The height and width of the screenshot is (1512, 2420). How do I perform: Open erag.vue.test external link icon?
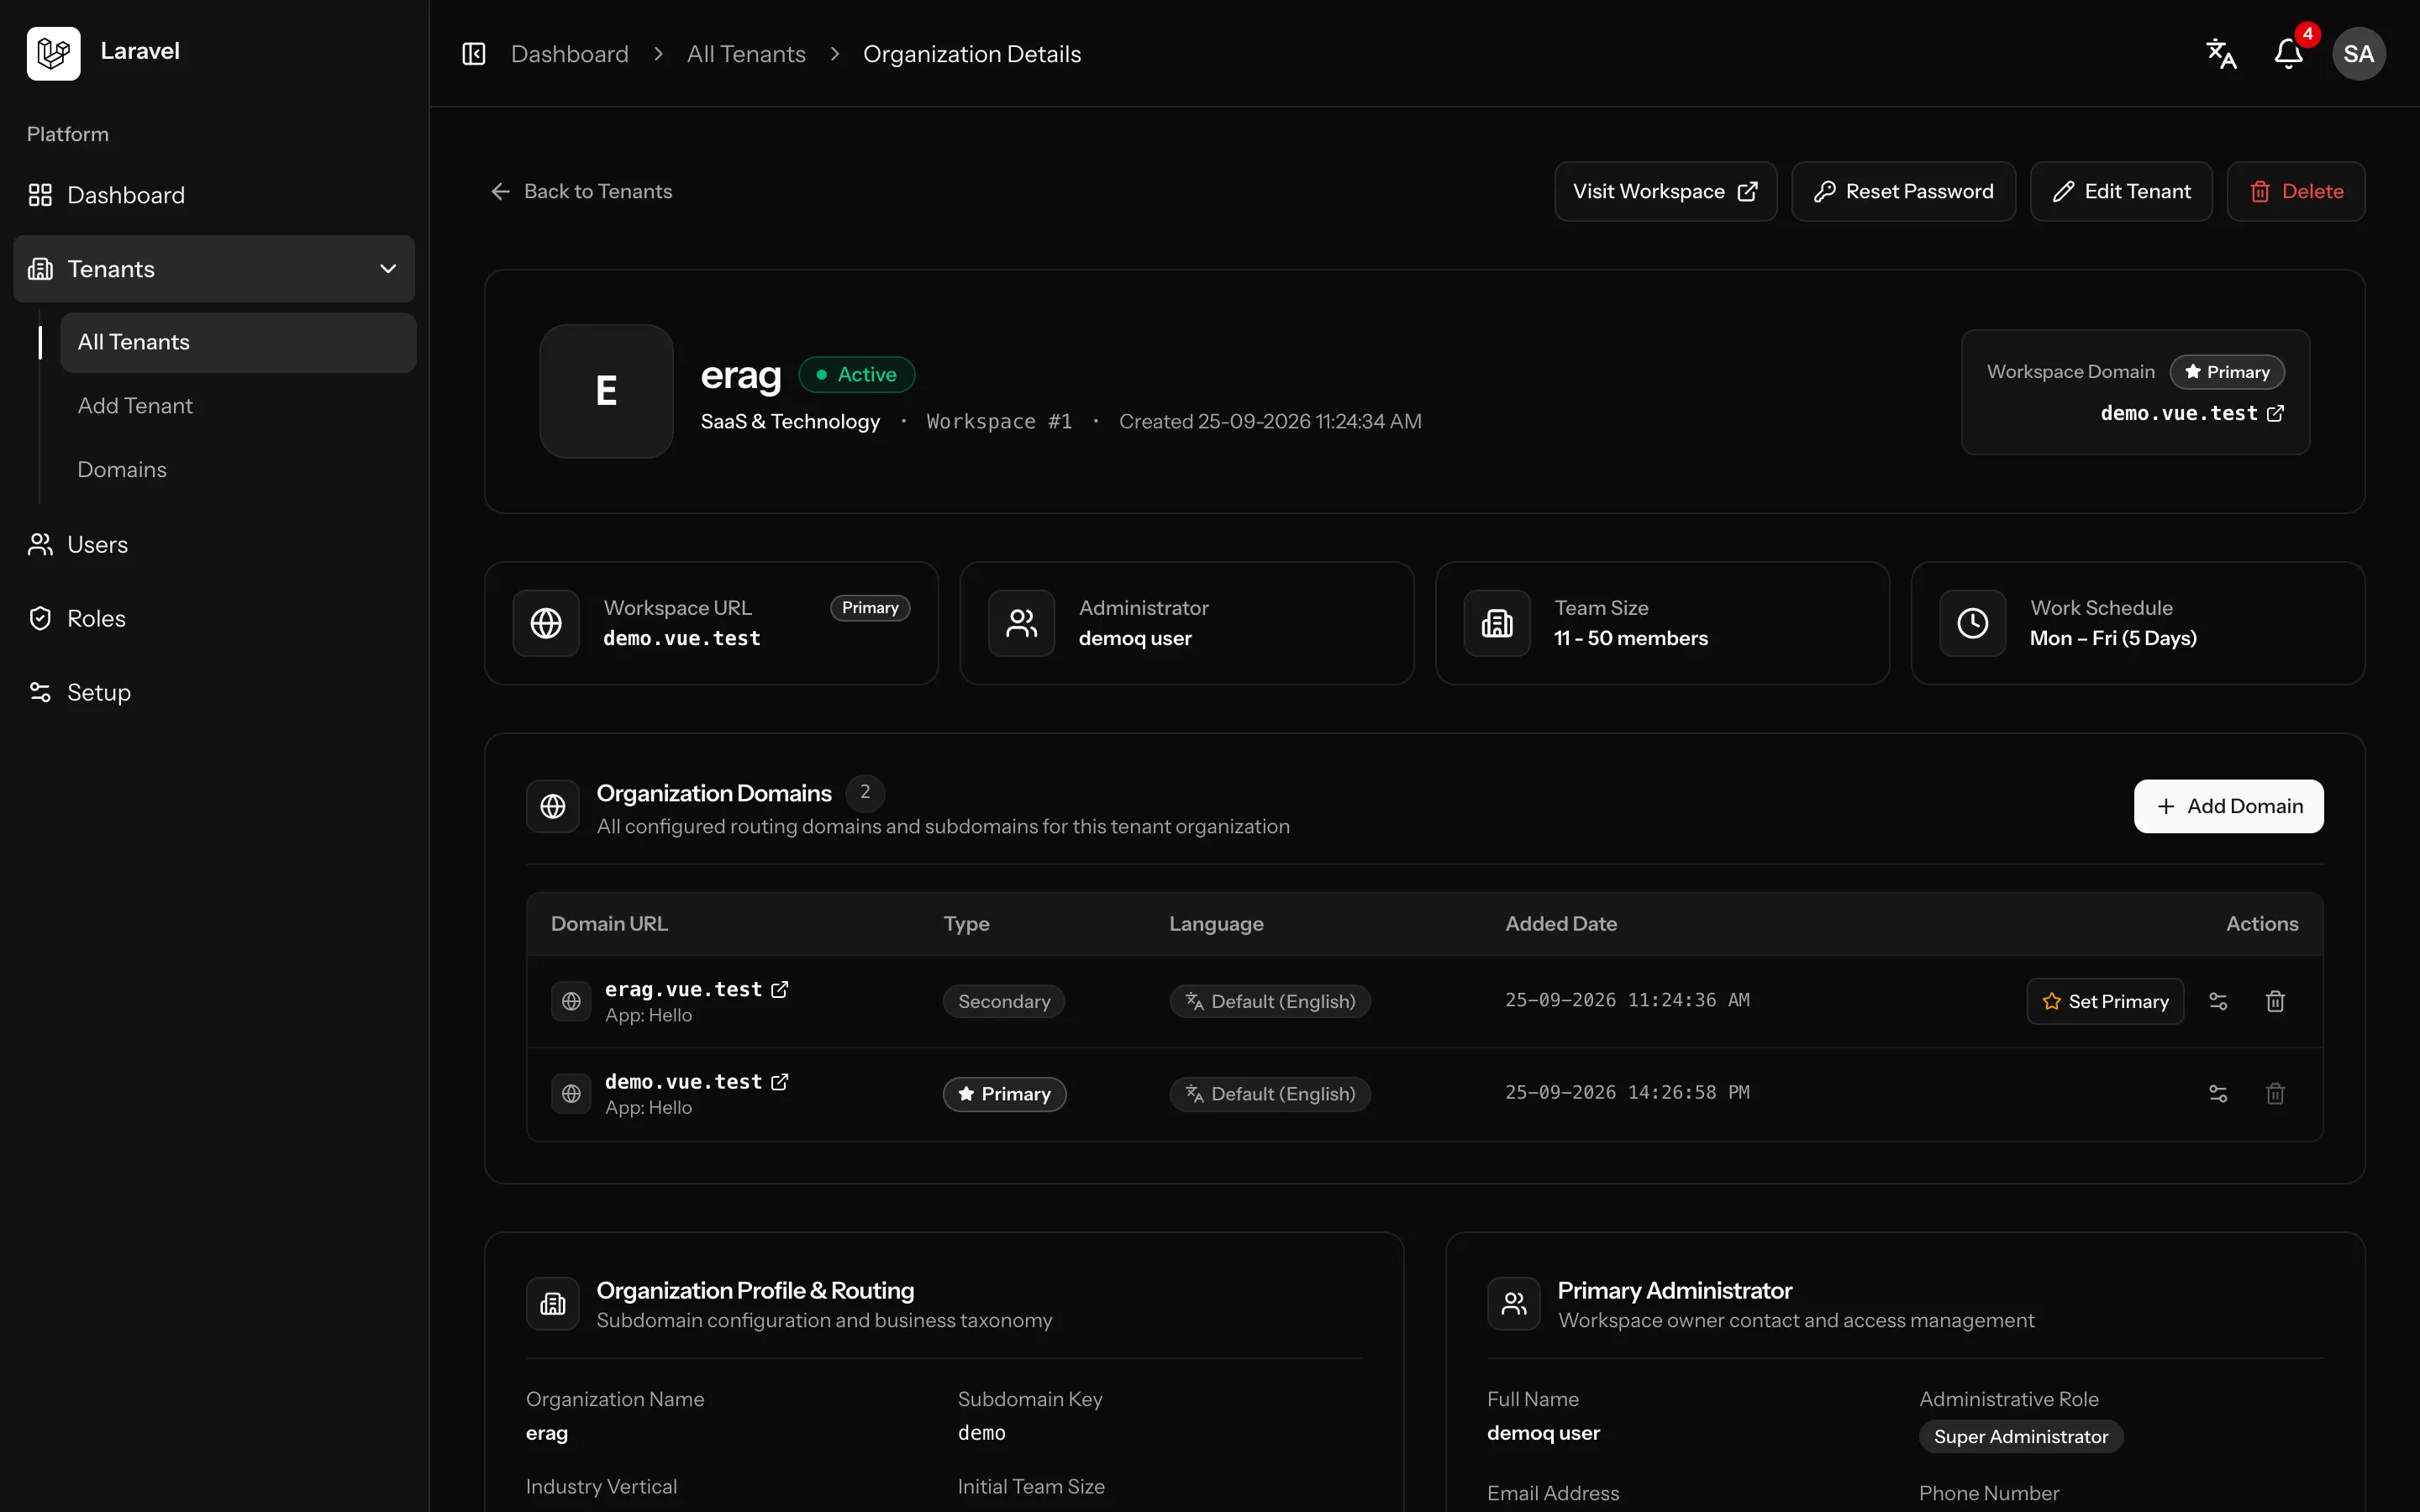pyautogui.click(x=780, y=989)
